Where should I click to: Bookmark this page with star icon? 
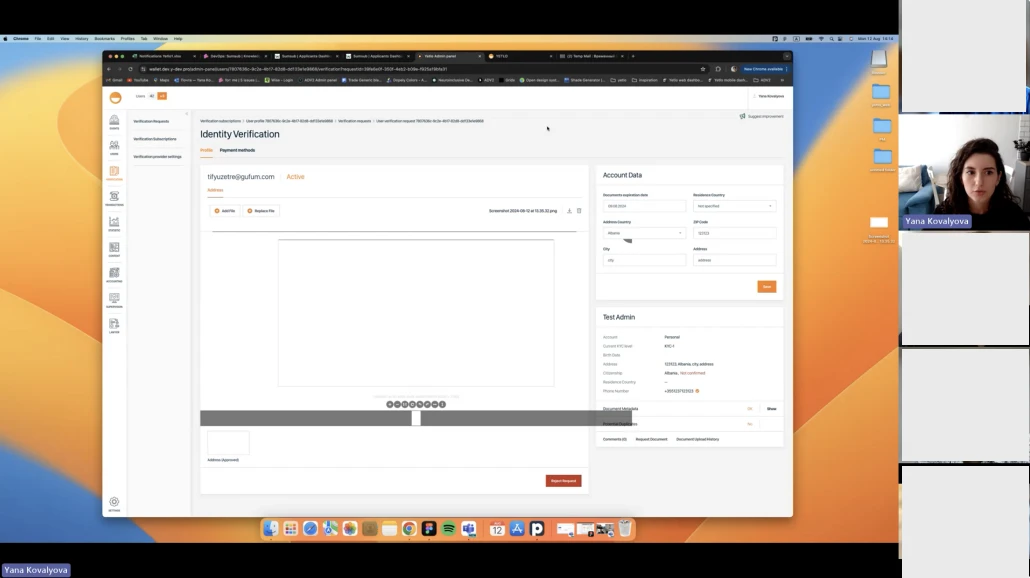tap(703, 69)
